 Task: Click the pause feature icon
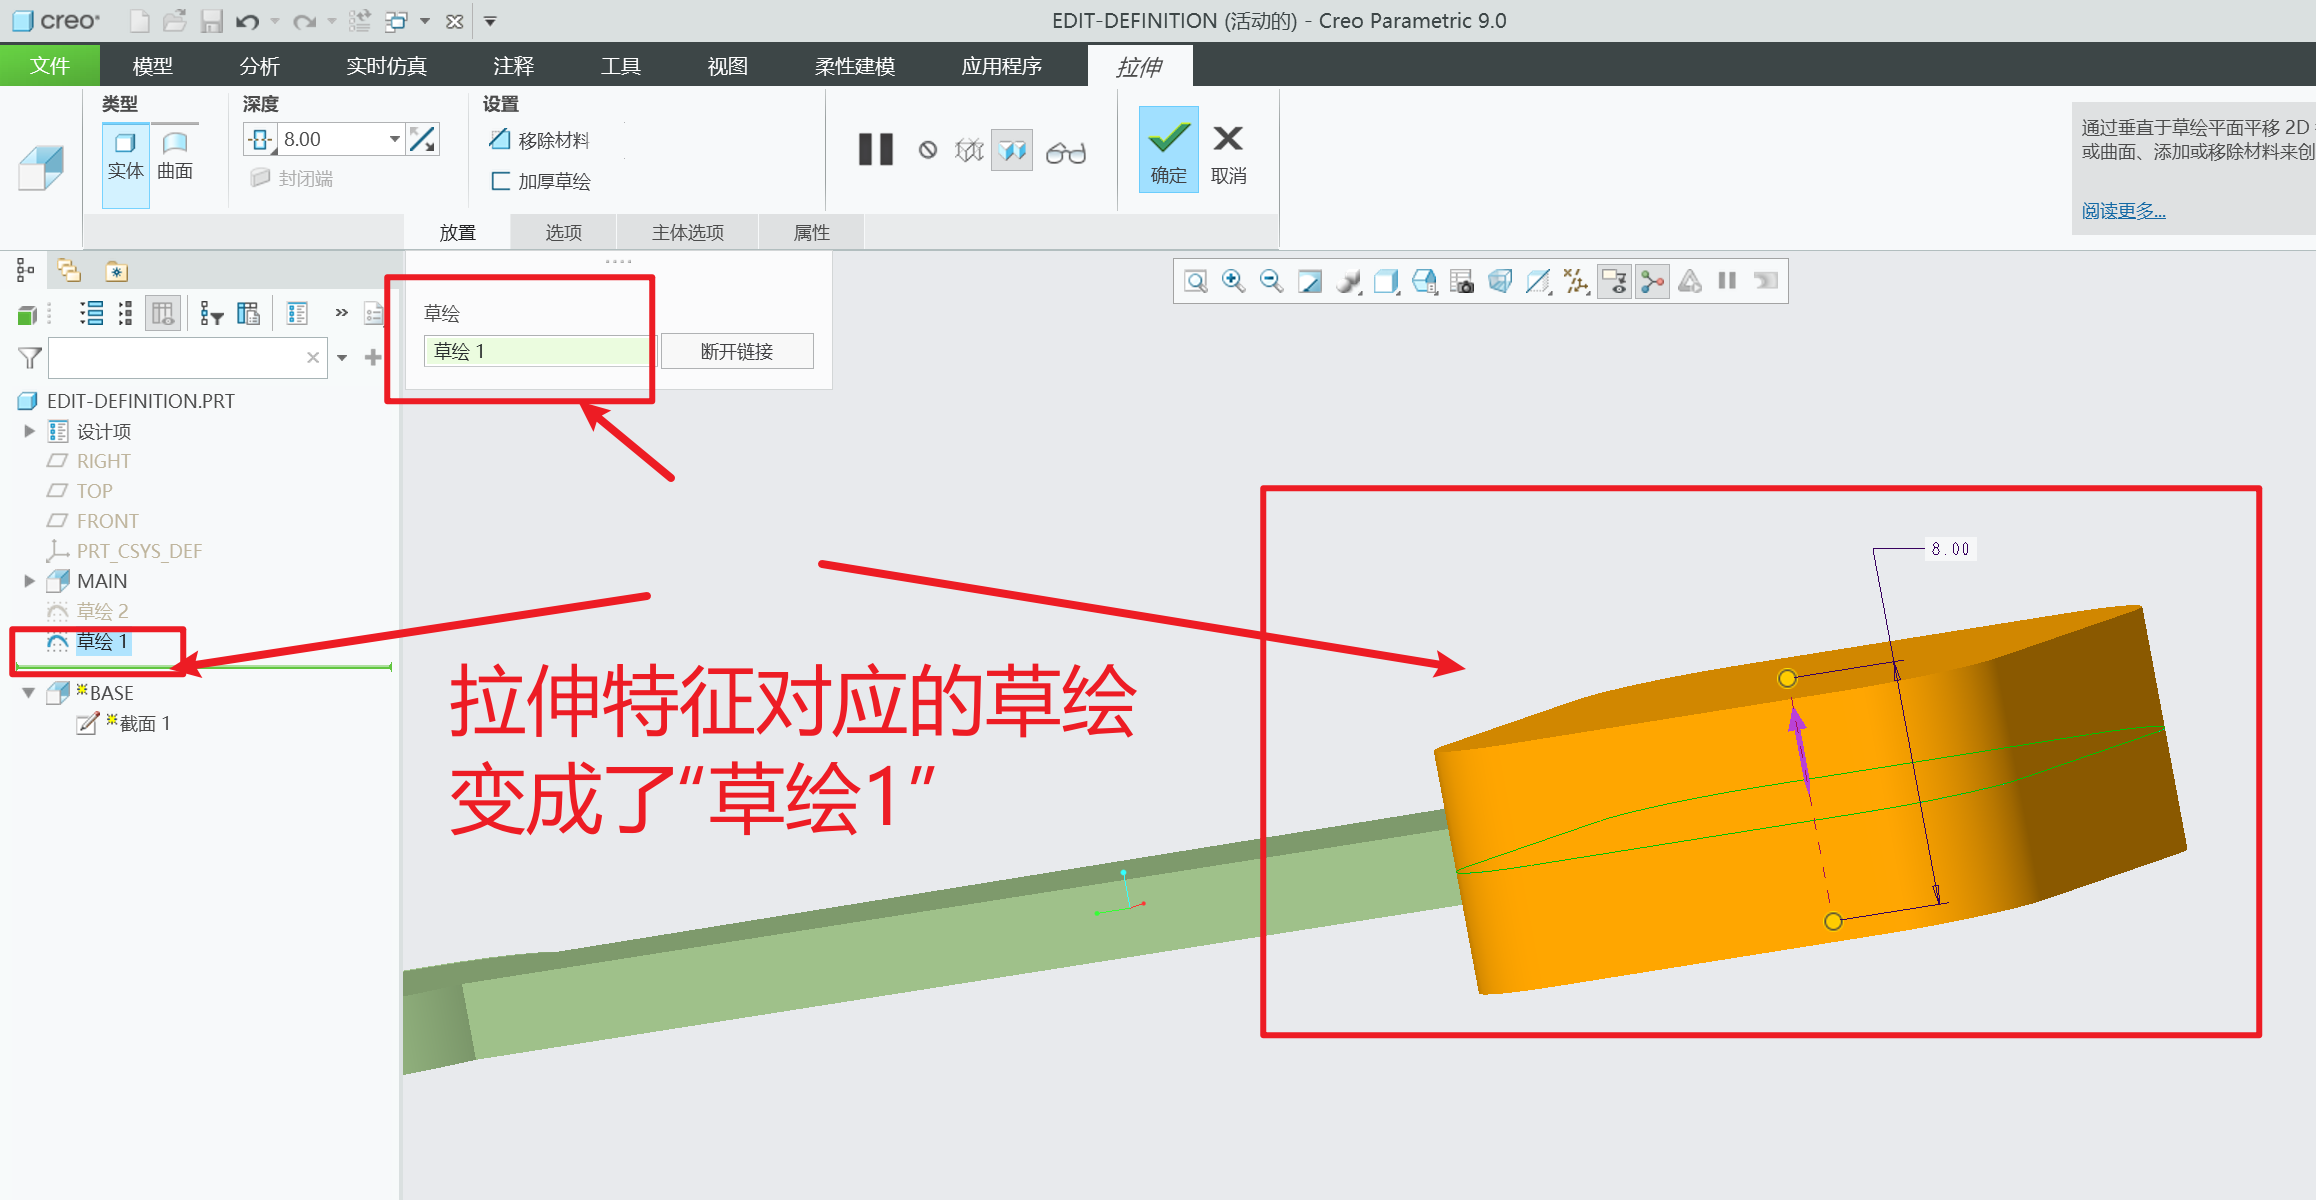click(875, 150)
